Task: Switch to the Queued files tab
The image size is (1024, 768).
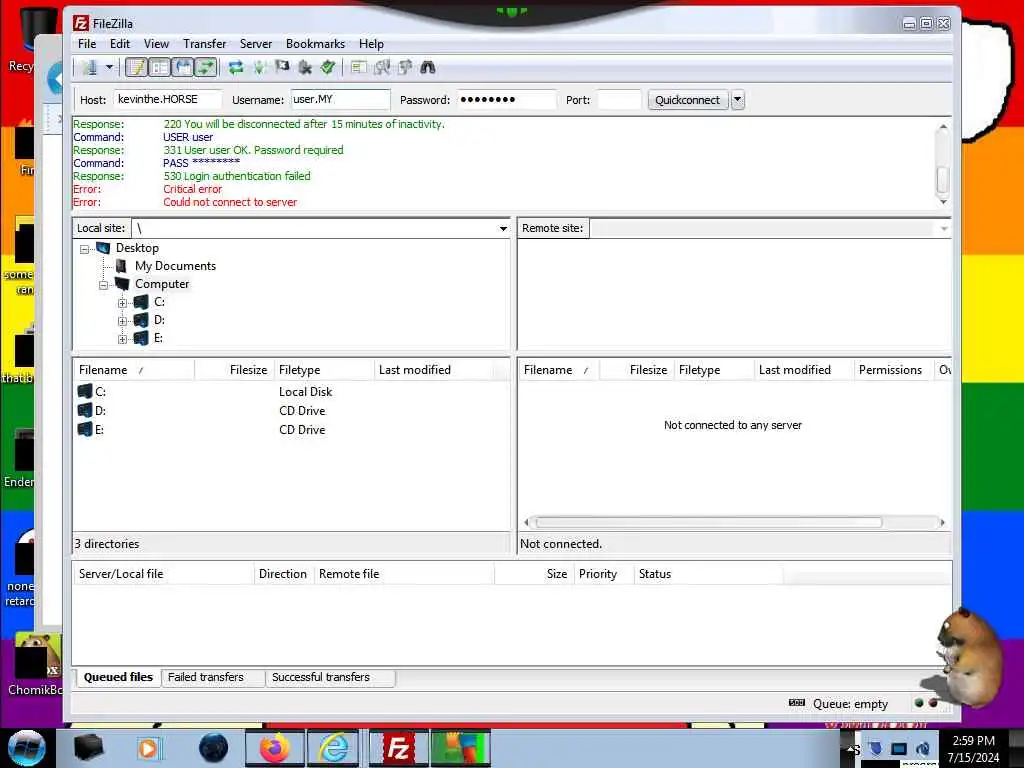Action: pos(118,677)
